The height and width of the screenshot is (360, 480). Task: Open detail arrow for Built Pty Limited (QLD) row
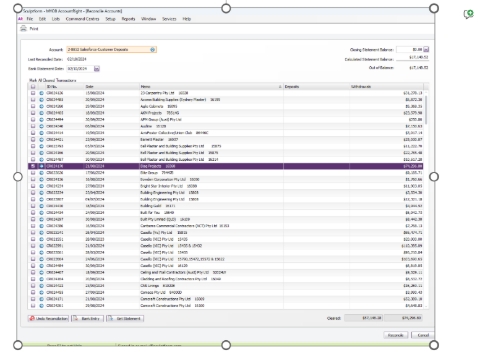point(41,219)
